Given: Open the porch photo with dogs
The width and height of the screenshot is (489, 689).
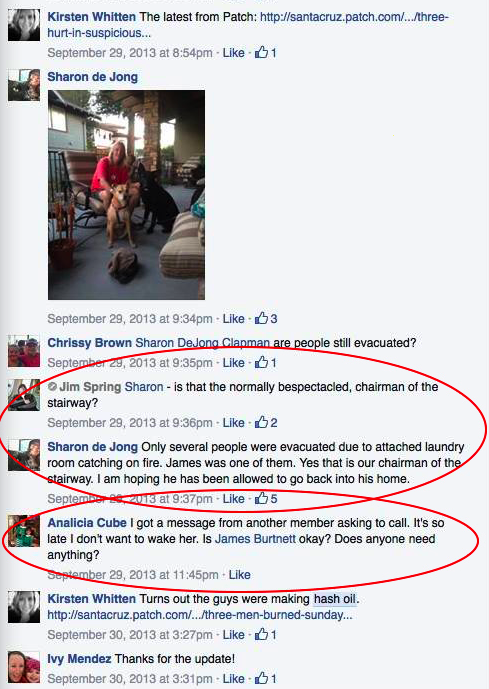Looking at the screenshot, I should pyautogui.click(x=127, y=195).
